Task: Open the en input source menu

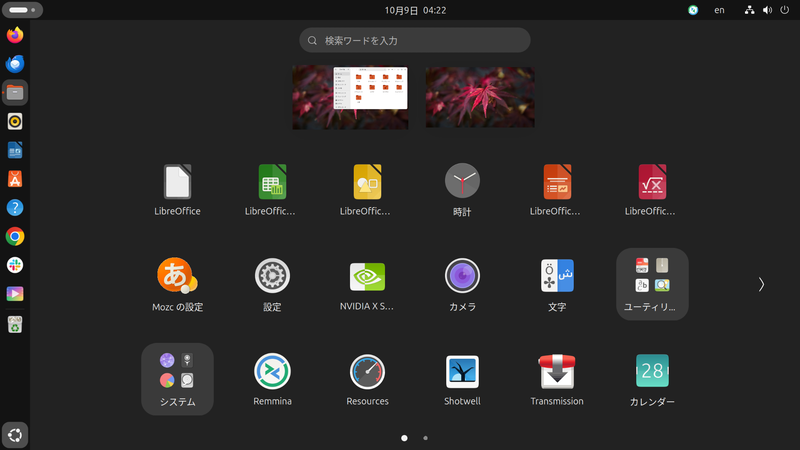Action: tap(719, 10)
